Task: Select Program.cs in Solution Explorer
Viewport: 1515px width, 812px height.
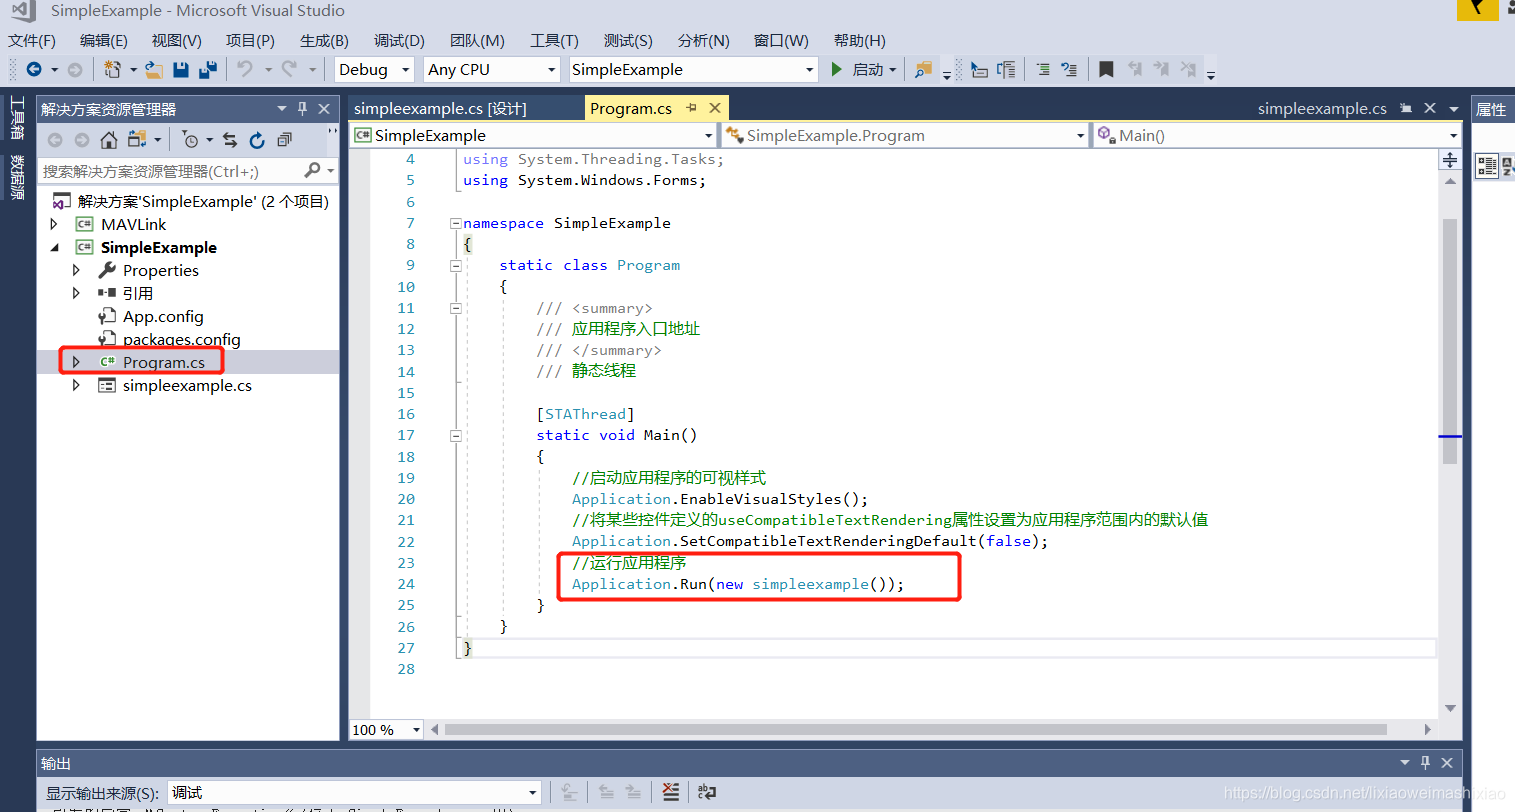Action: pyautogui.click(x=164, y=362)
